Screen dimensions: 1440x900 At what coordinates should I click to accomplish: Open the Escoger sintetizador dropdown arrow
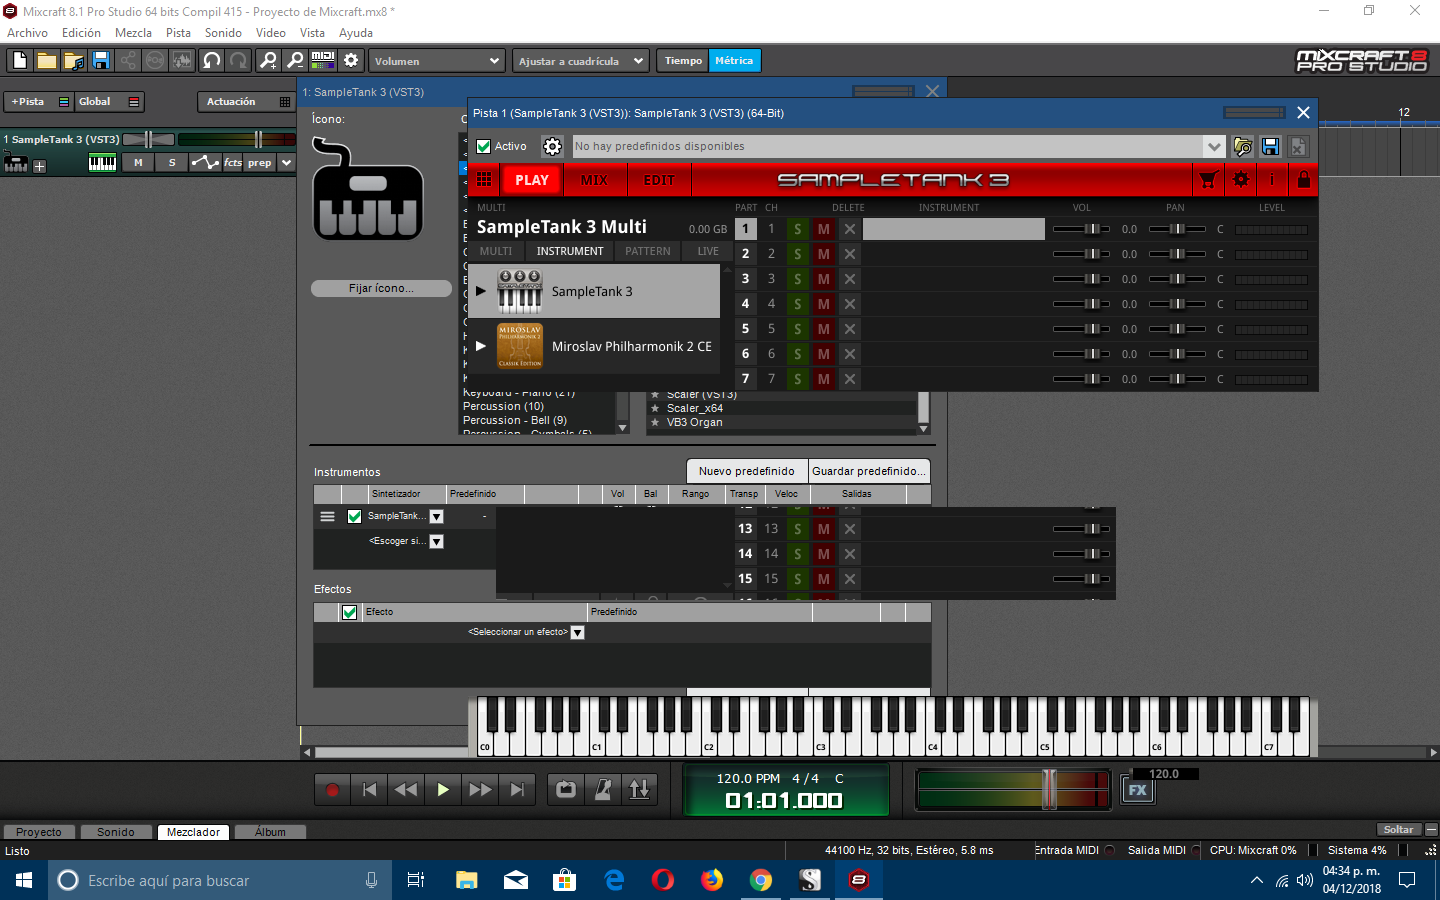[436, 541]
